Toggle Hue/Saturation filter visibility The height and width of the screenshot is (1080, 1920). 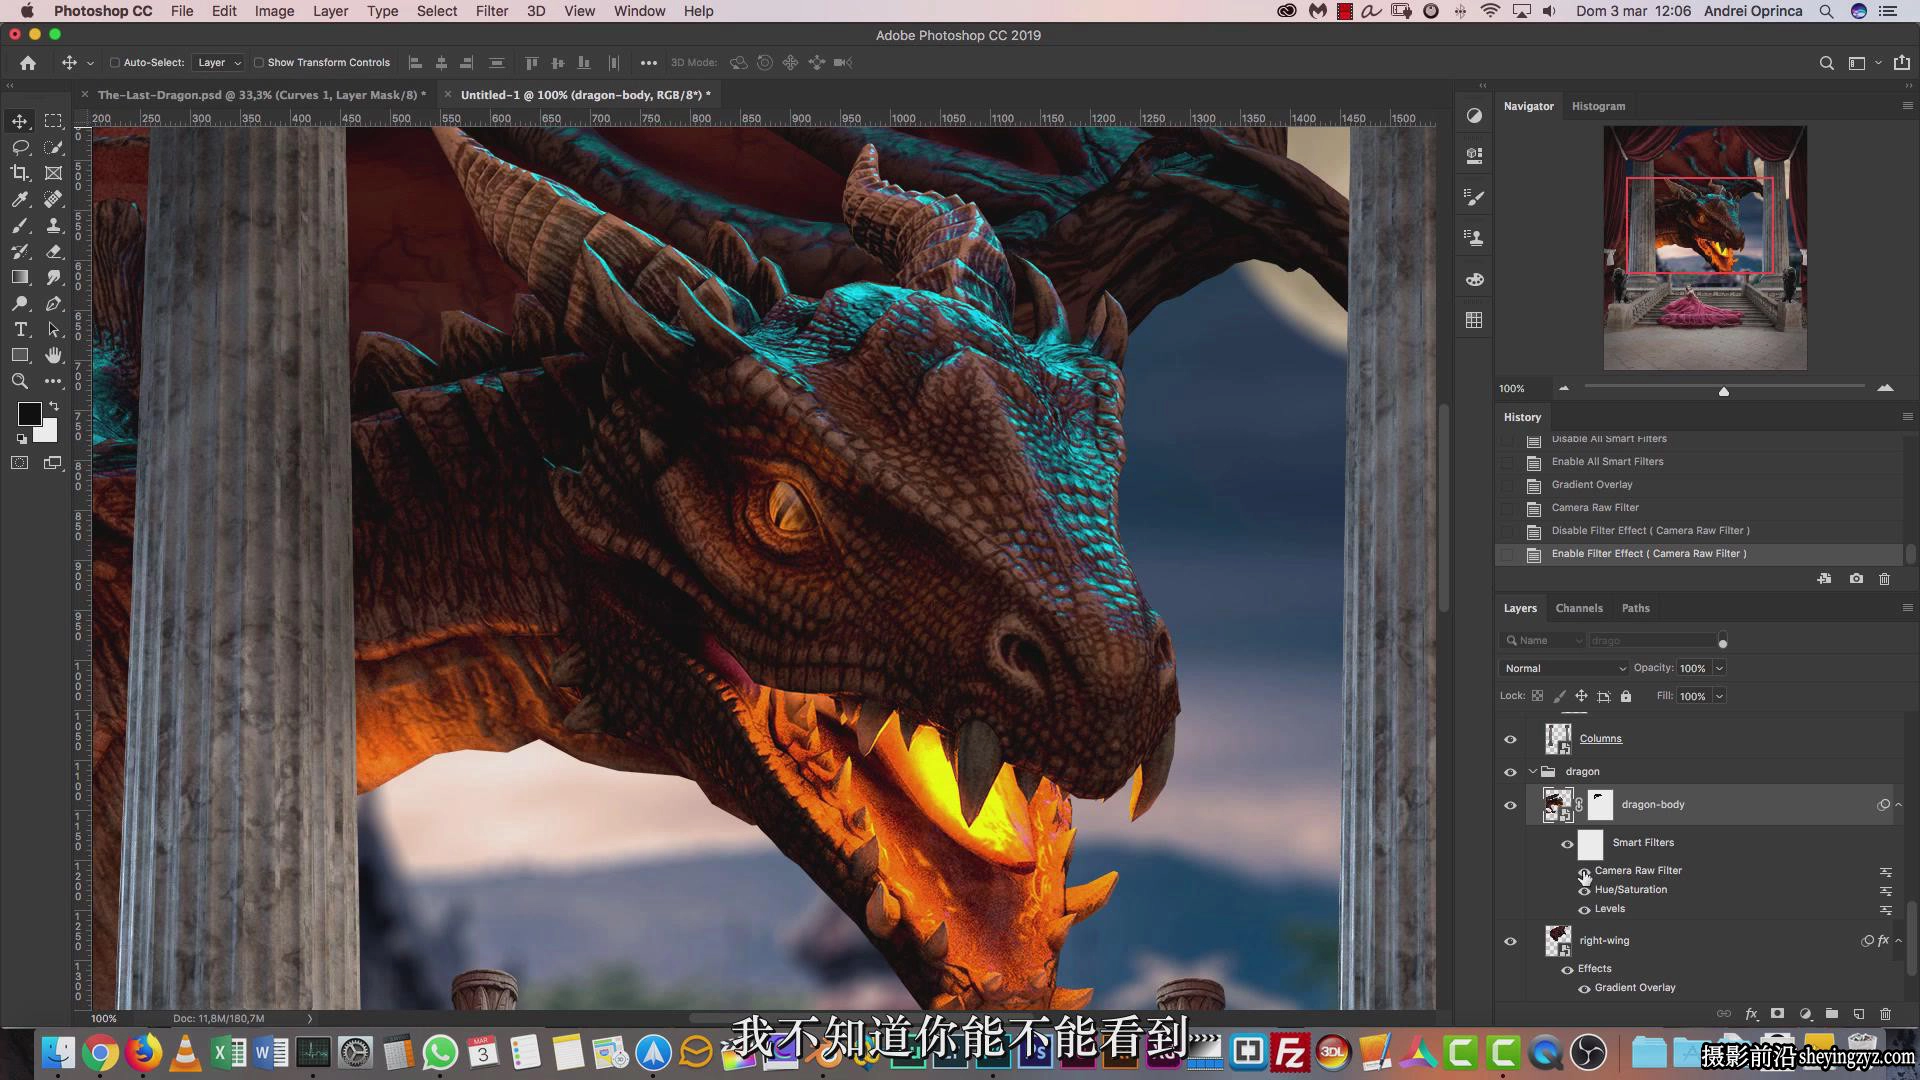point(1584,890)
